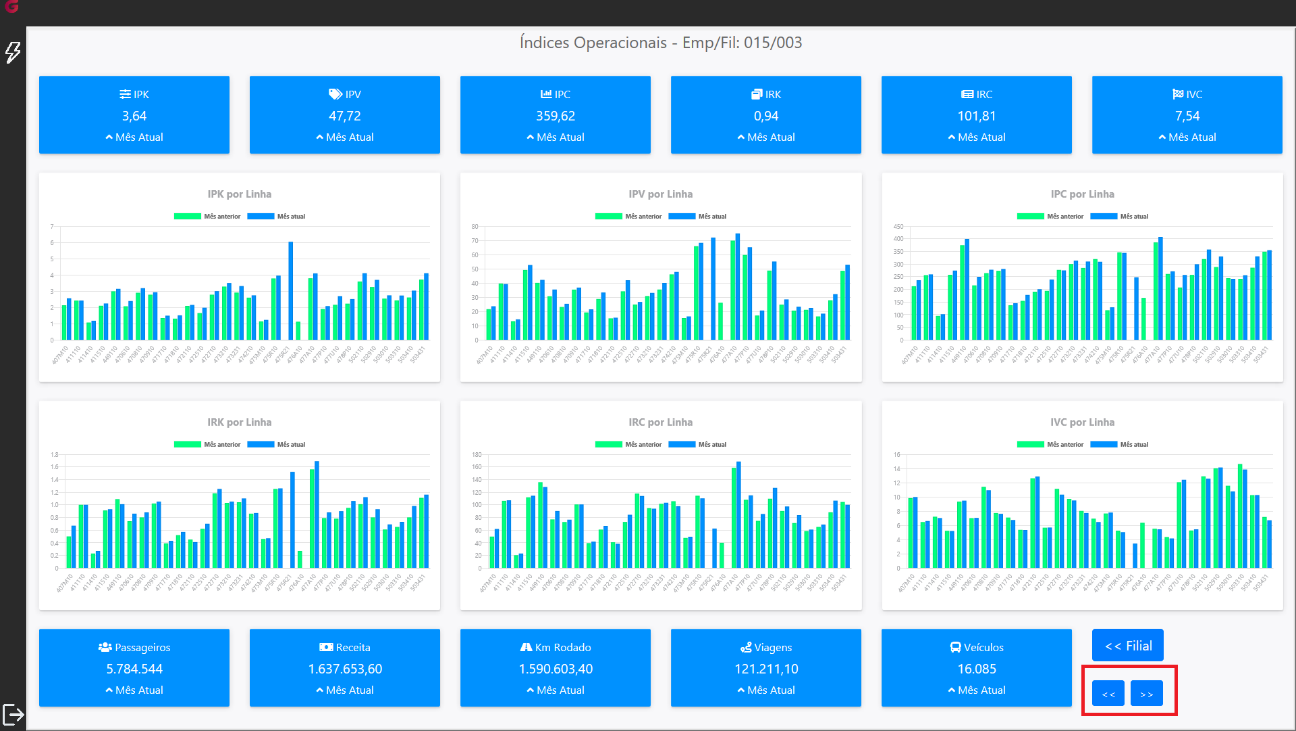
Task: Click the IPV card tag icon
Action: pyautogui.click(x=335, y=94)
